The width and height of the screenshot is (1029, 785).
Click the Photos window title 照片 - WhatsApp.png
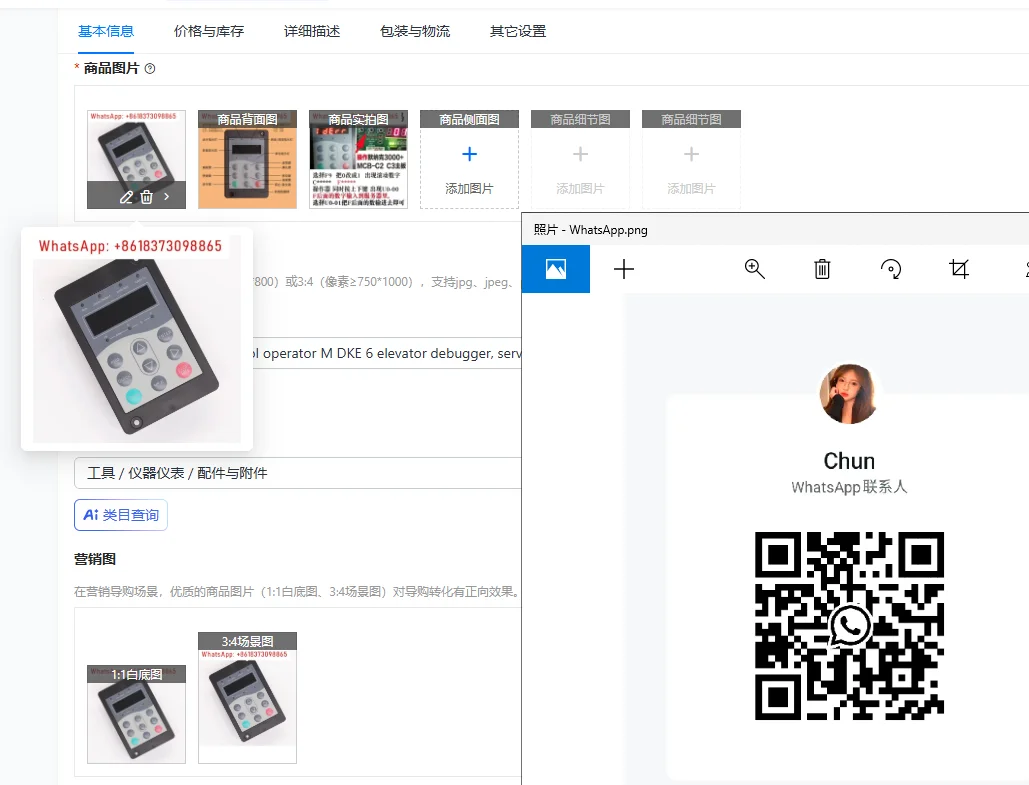point(591,230)
